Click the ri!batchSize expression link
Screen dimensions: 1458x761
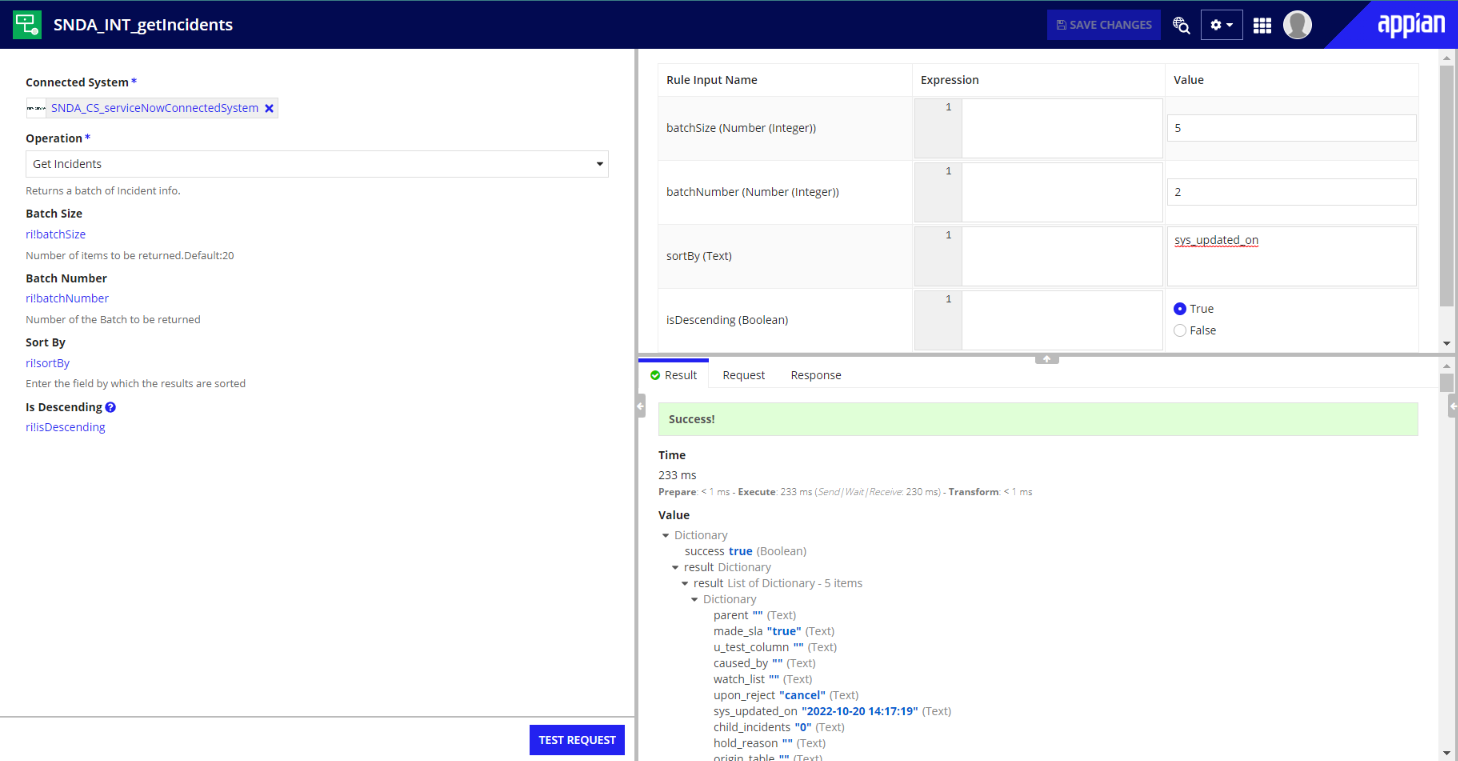pyautogui.click(x=56, y=234)
